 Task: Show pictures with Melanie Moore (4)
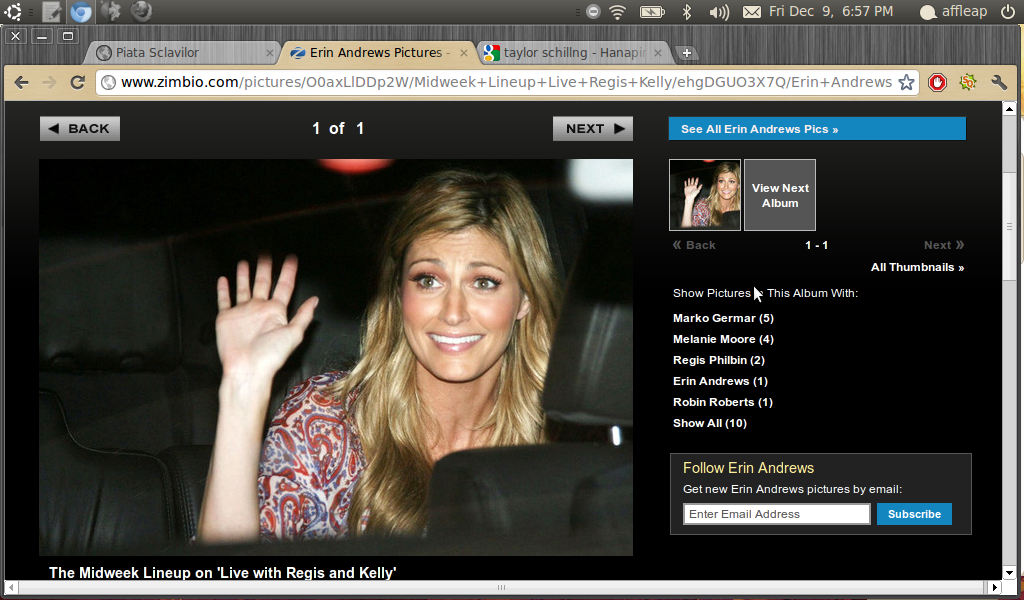point(723,339)
